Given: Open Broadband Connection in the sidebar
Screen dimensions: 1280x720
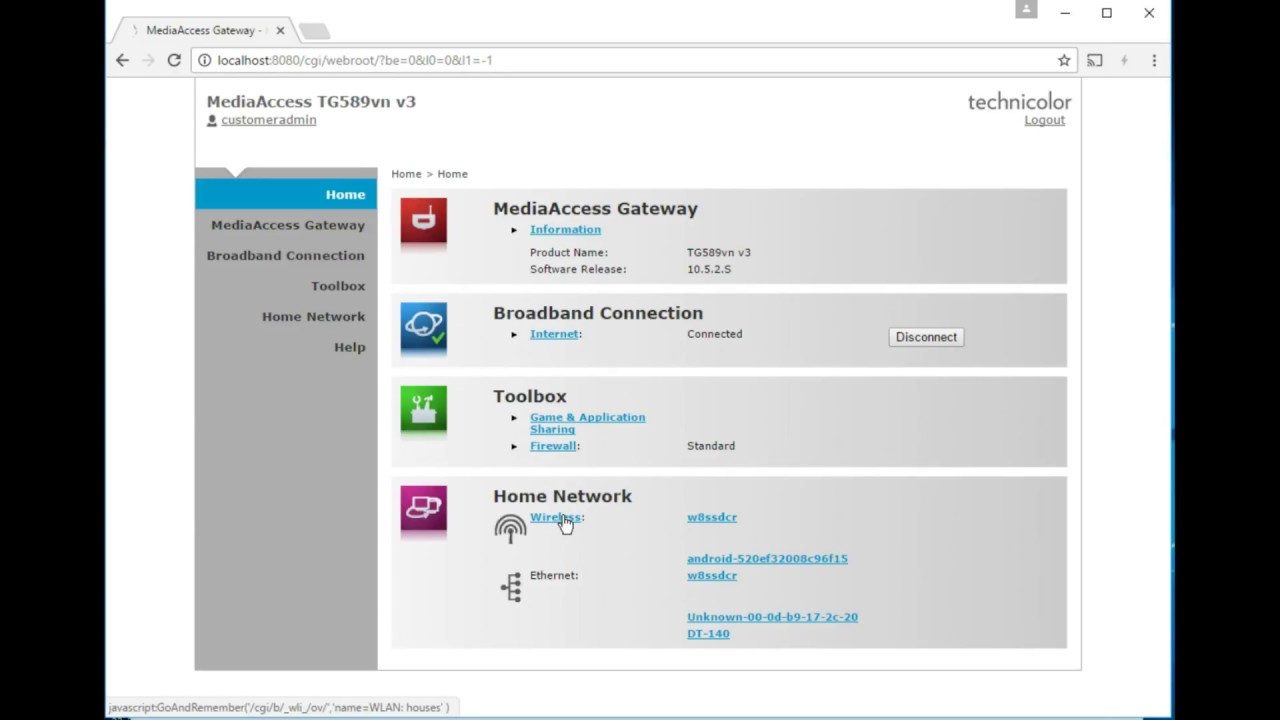Looking at the screenshot, I should 286,255.
